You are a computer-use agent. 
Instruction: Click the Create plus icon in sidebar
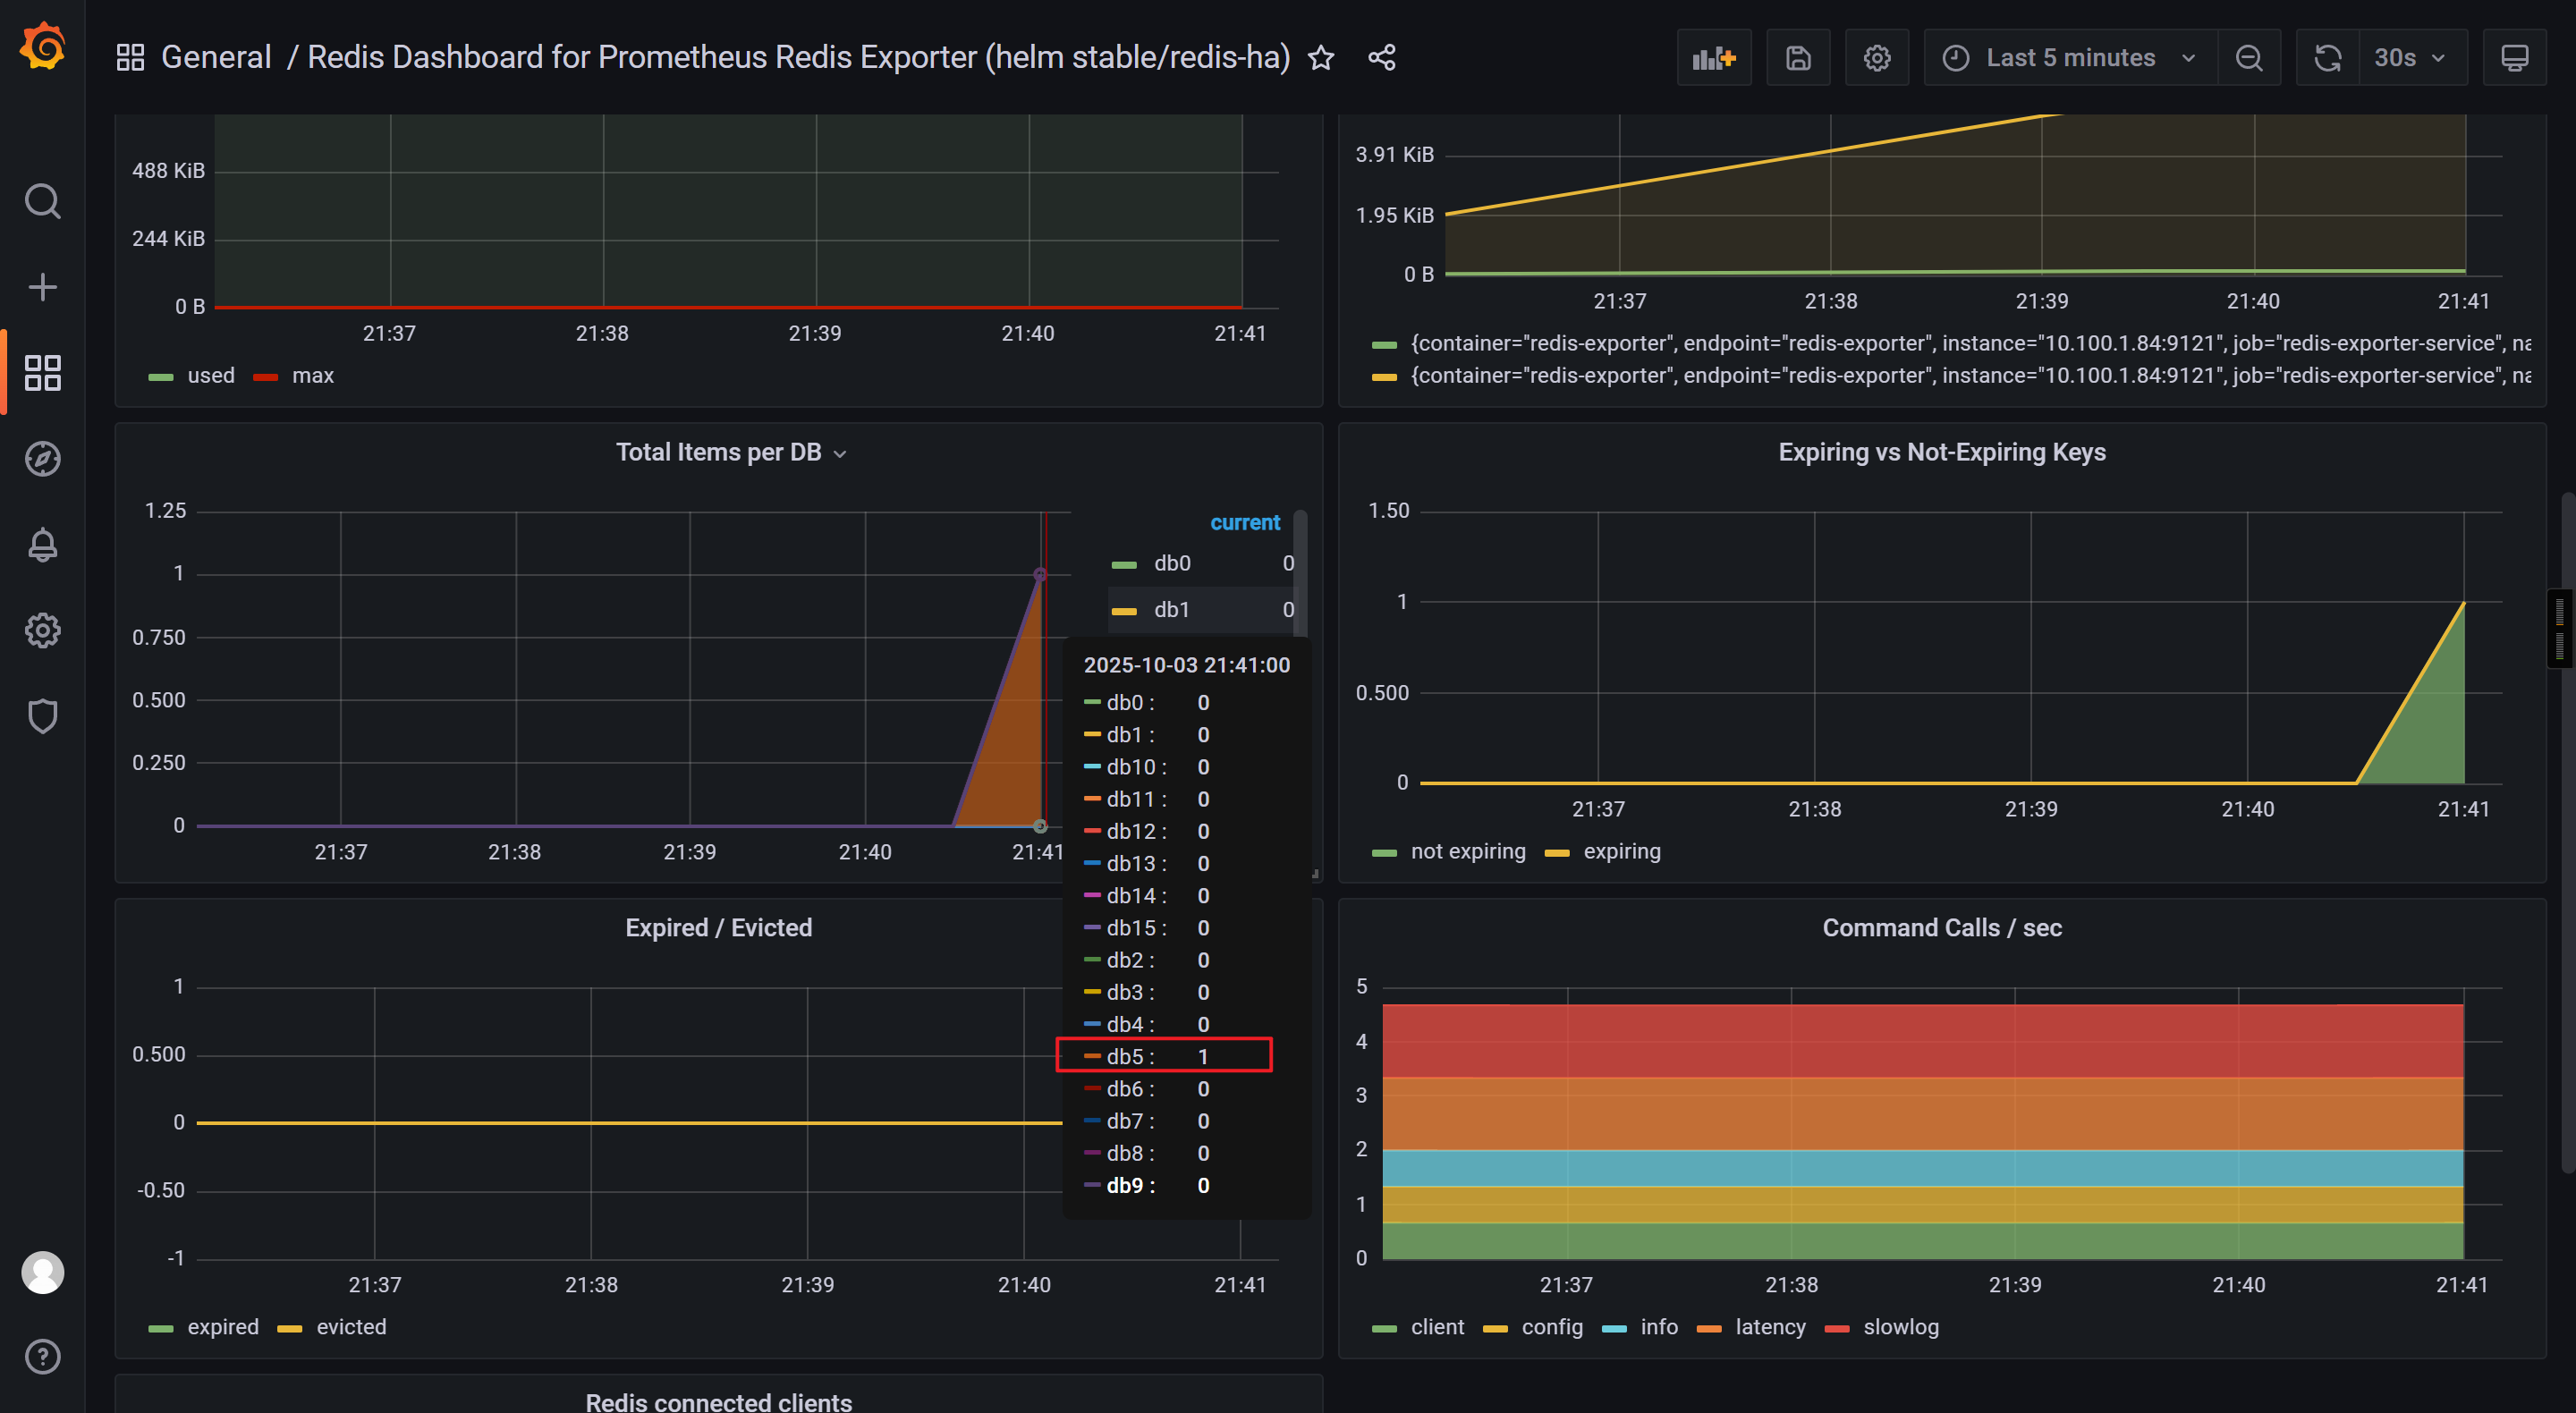pyautogui.click(x=42, y=287)
